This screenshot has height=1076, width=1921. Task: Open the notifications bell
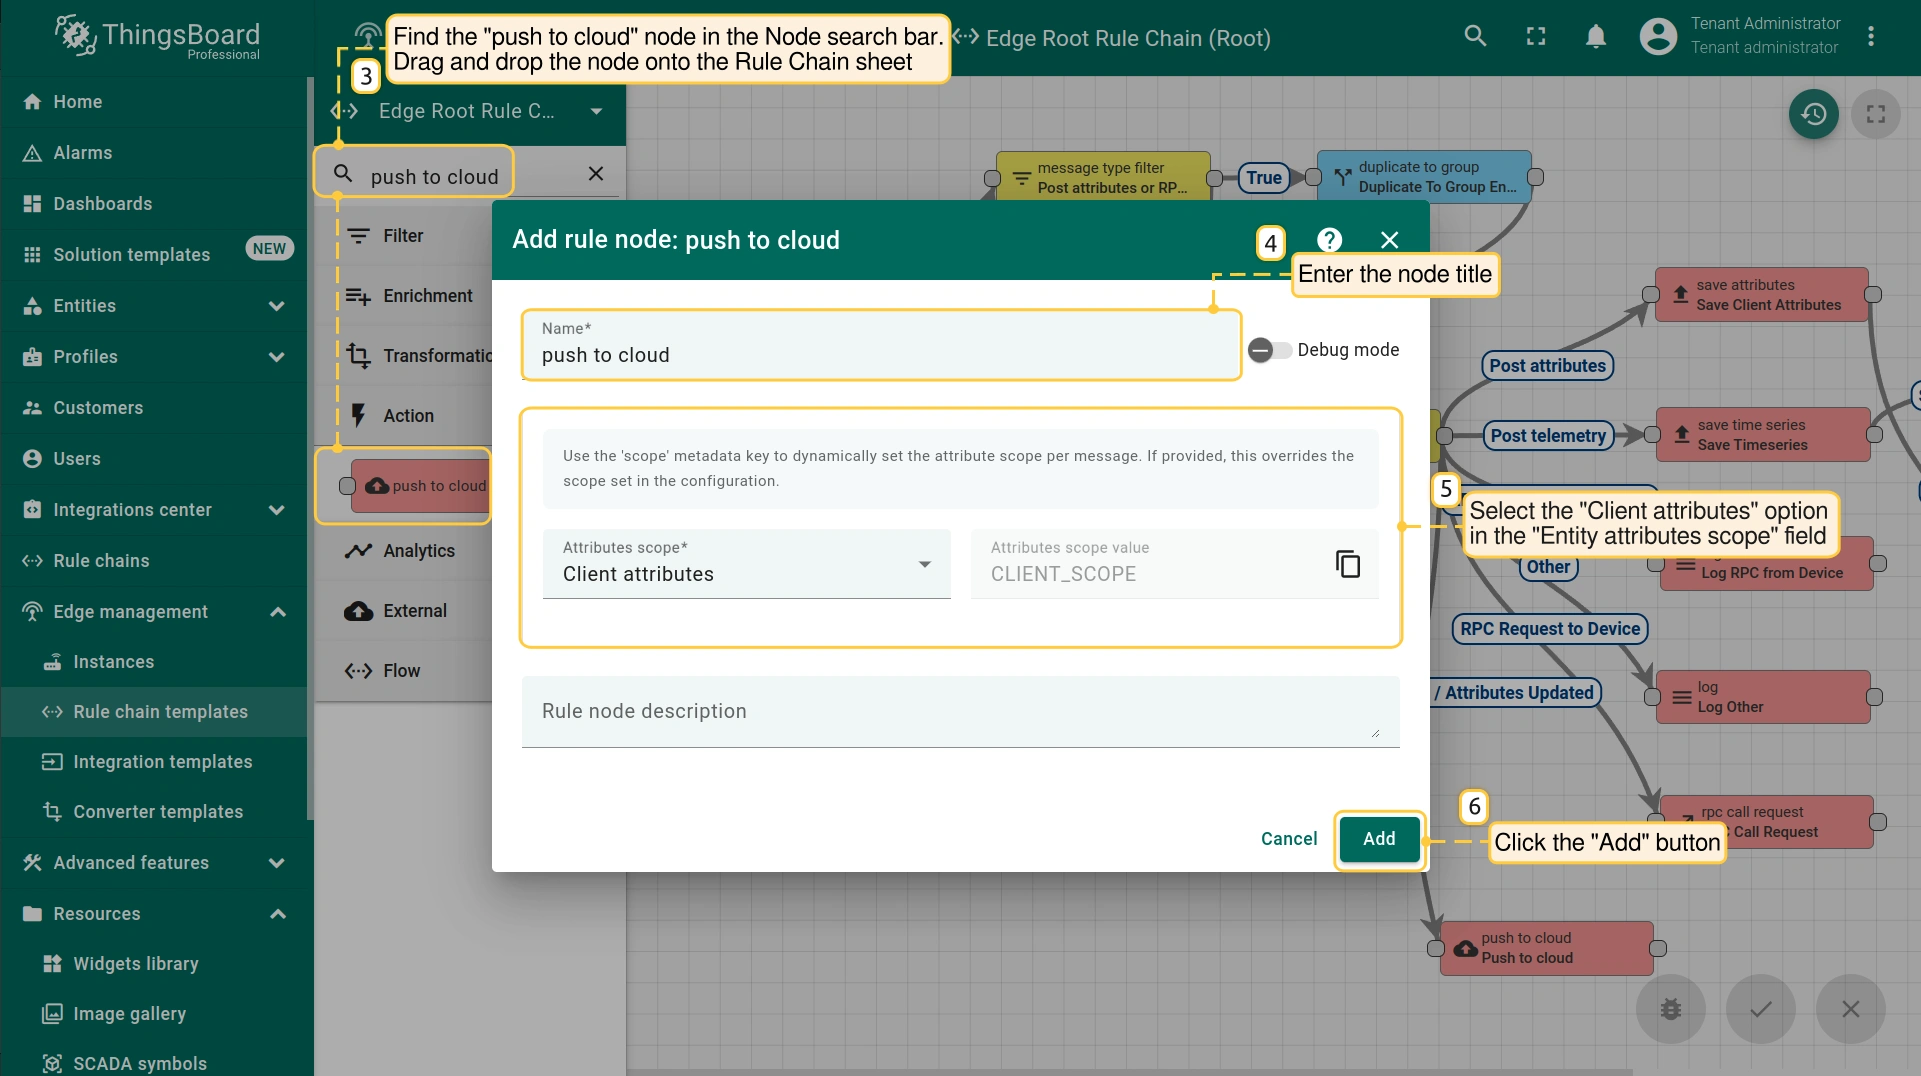coord(1596,37)
